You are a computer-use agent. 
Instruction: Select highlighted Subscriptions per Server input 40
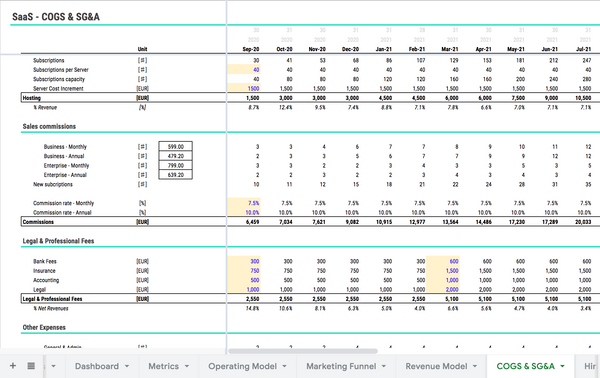point(244,69)
